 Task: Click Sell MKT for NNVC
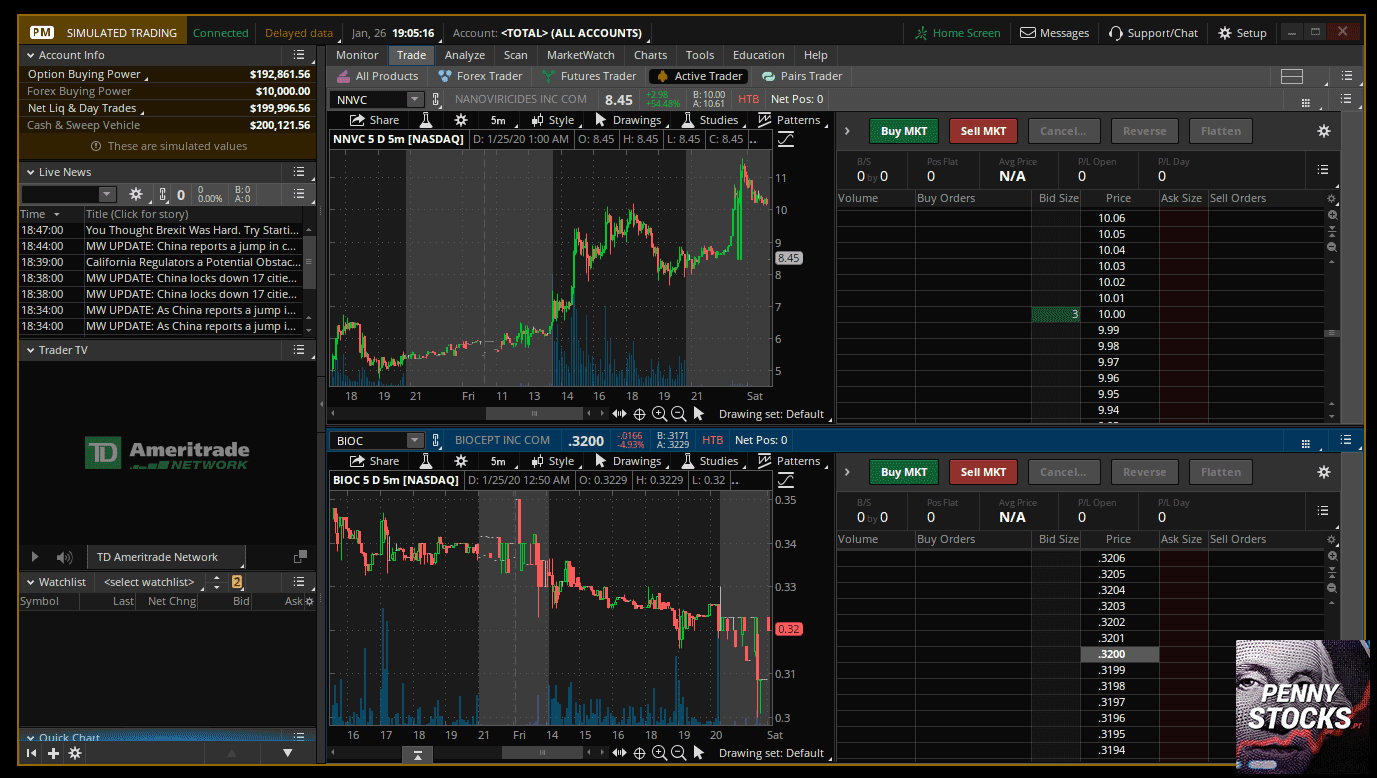(983, 131)
